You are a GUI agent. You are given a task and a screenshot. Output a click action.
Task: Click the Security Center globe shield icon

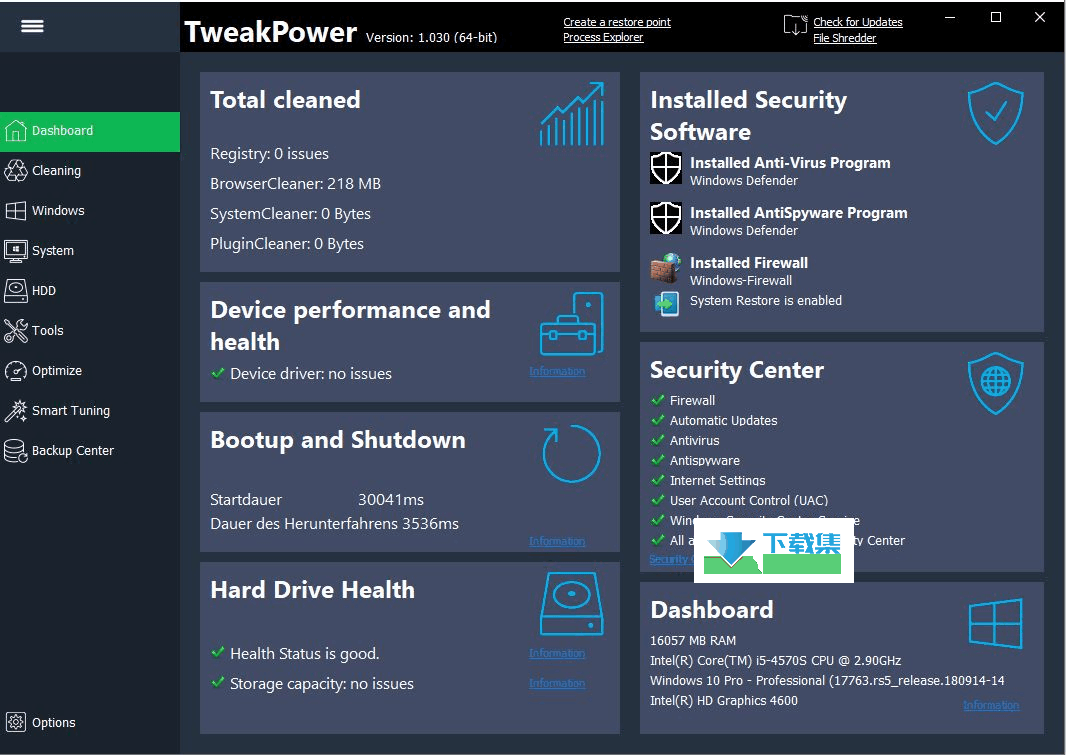pos(995,383)
